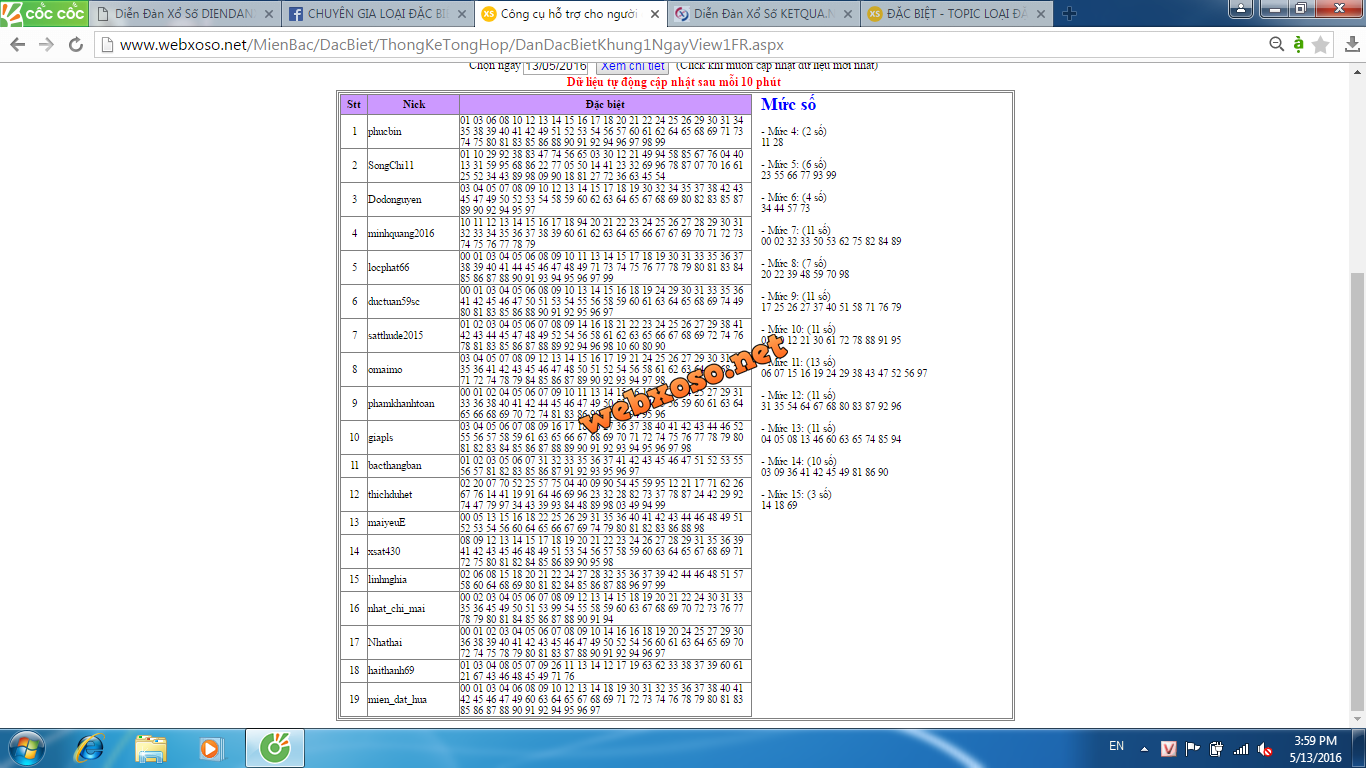Click the '- Mức 14: (10 số)' line
Viewport: 1366px width, 768px height.
[x=798, y=461]
